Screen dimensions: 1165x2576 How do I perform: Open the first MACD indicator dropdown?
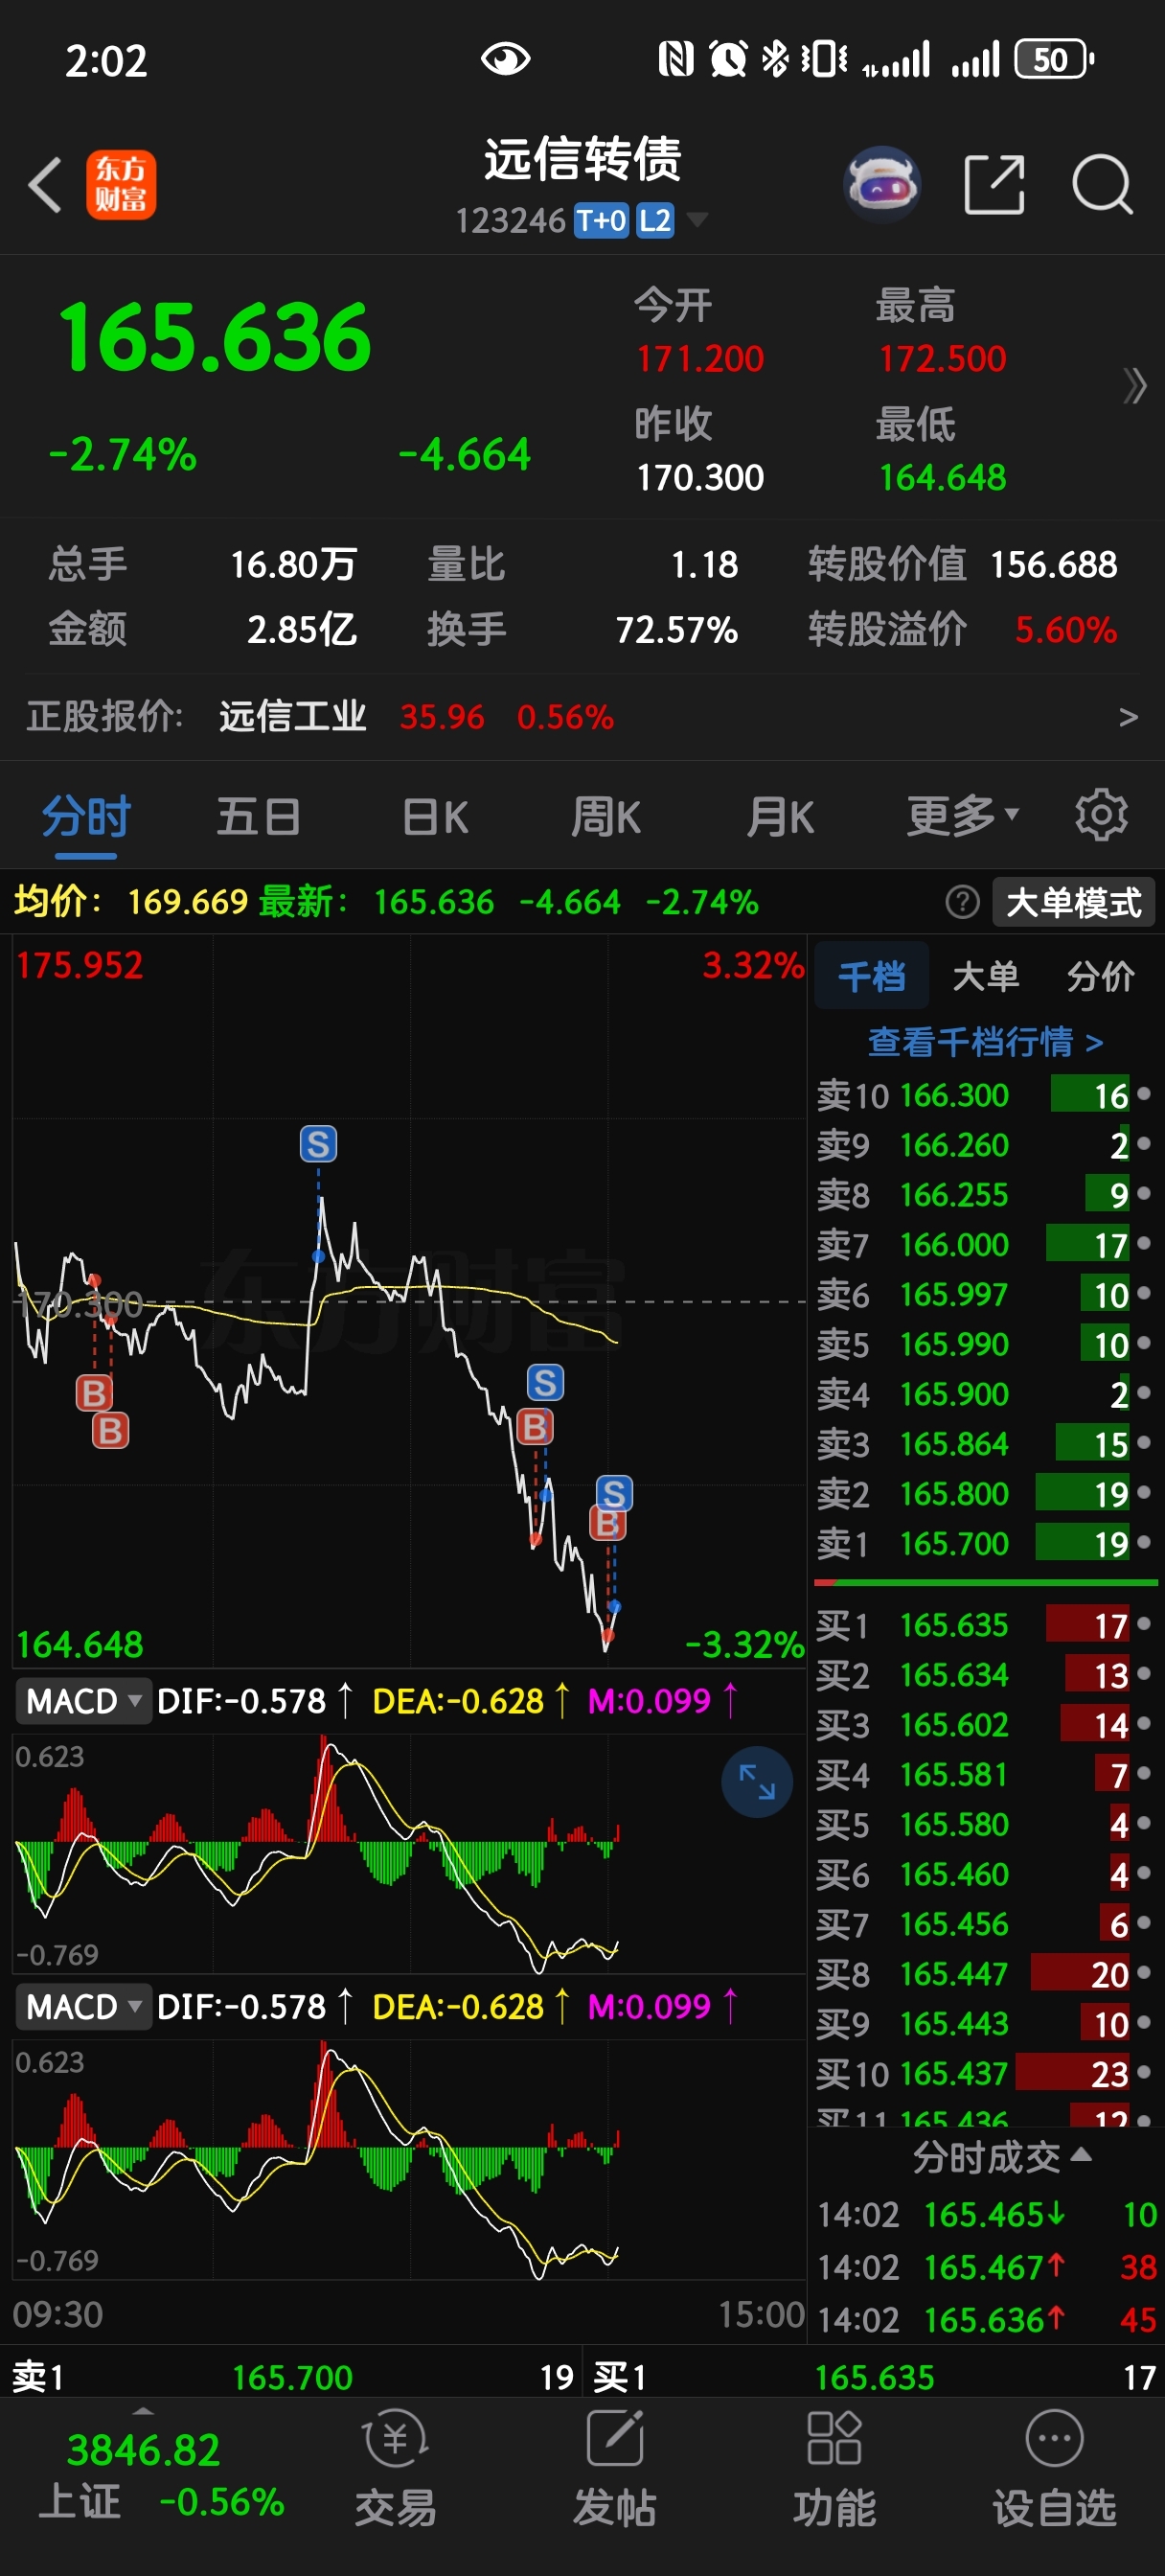(84, 1700)
